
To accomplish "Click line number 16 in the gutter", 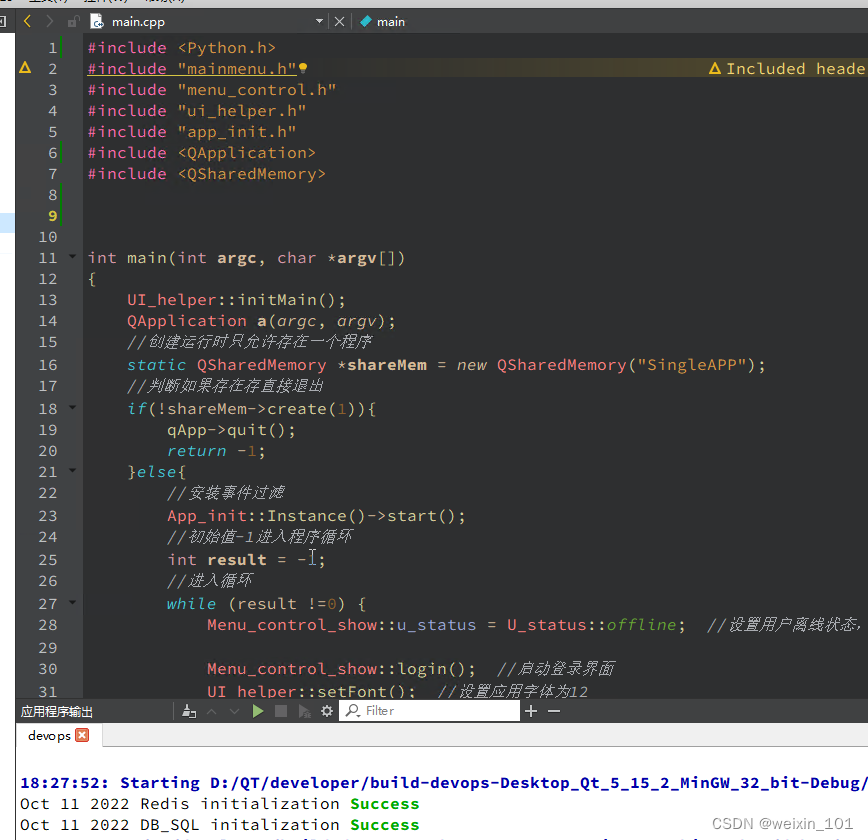I will pyautogui.click(x=48, y=365).
